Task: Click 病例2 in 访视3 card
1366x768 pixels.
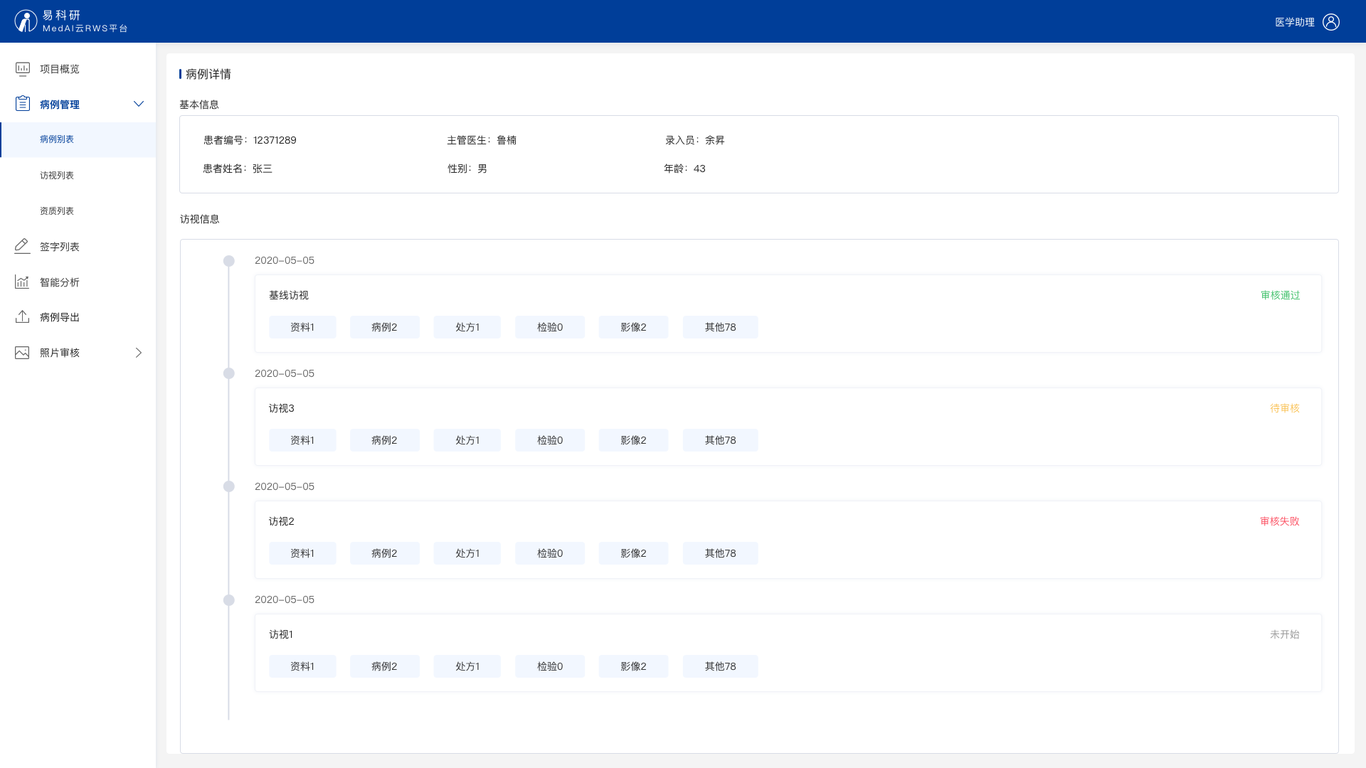Action: [x=384, y=440]
